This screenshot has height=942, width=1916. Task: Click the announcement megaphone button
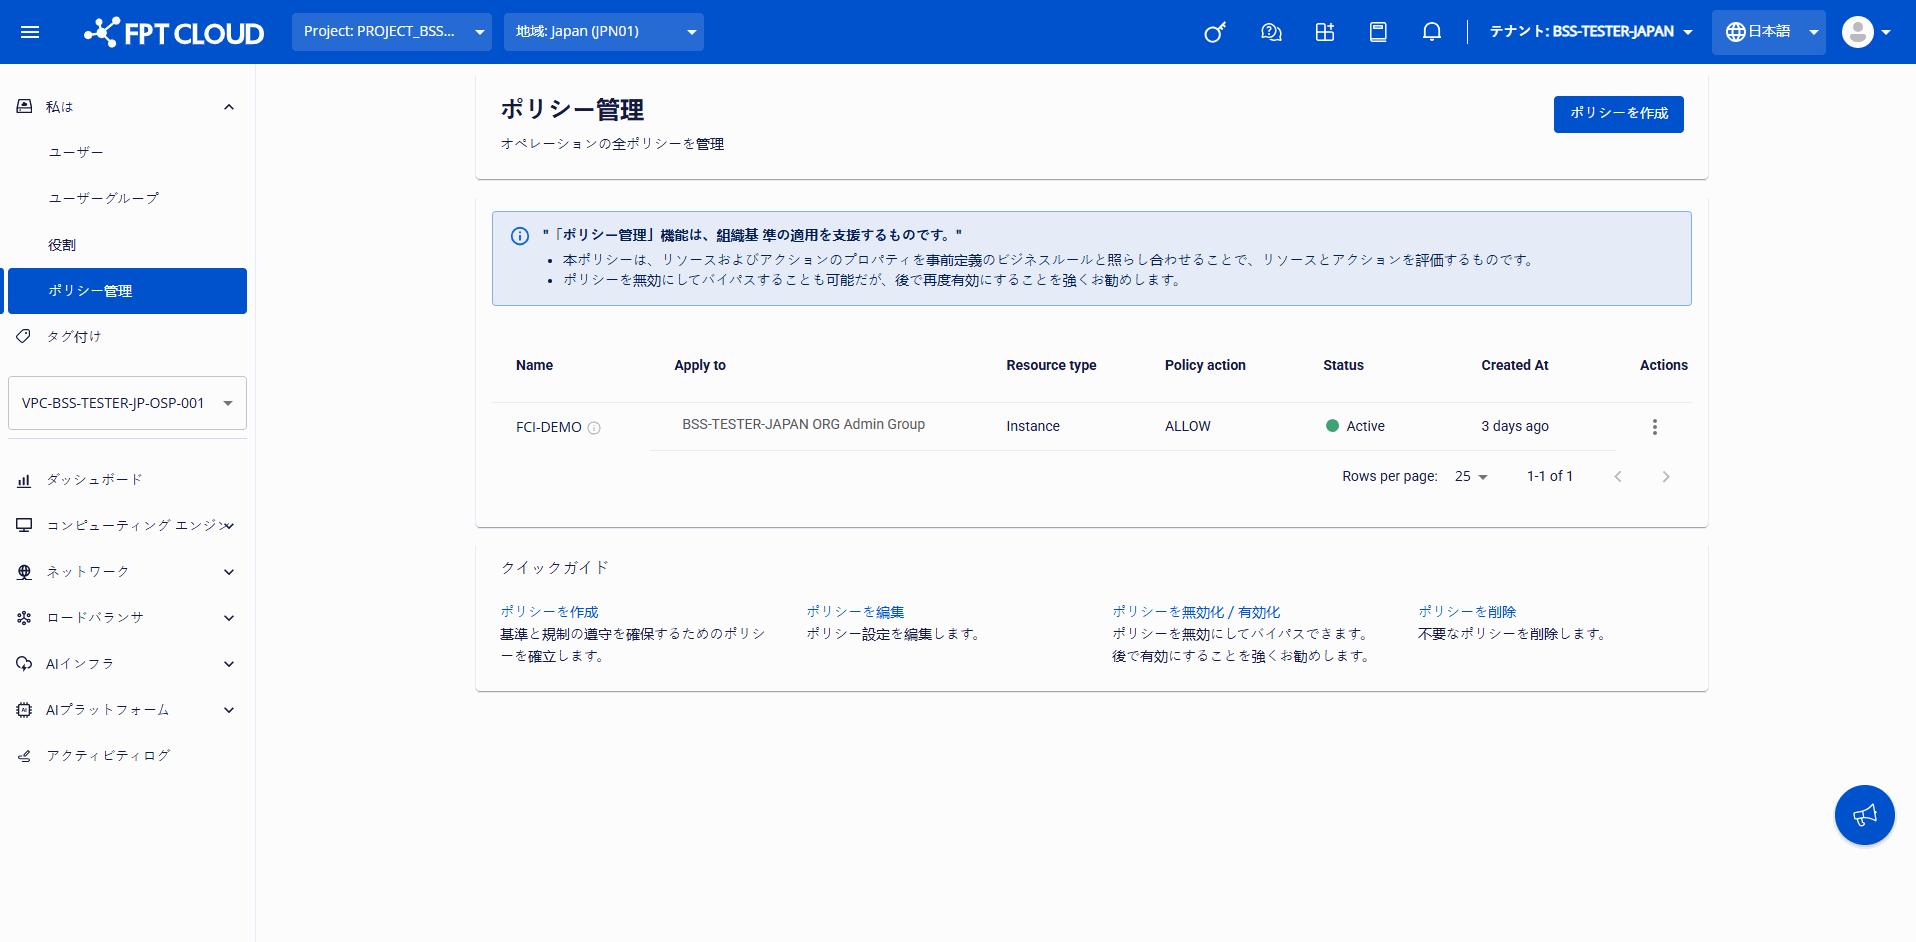(x=1865, y=815)
